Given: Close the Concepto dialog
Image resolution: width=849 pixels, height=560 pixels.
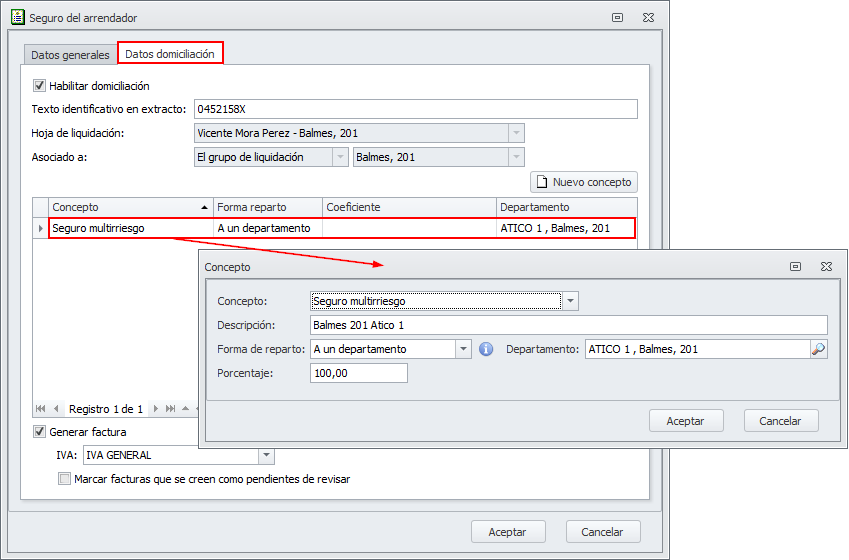Looking at the screenshot, I should click(826, 266).
